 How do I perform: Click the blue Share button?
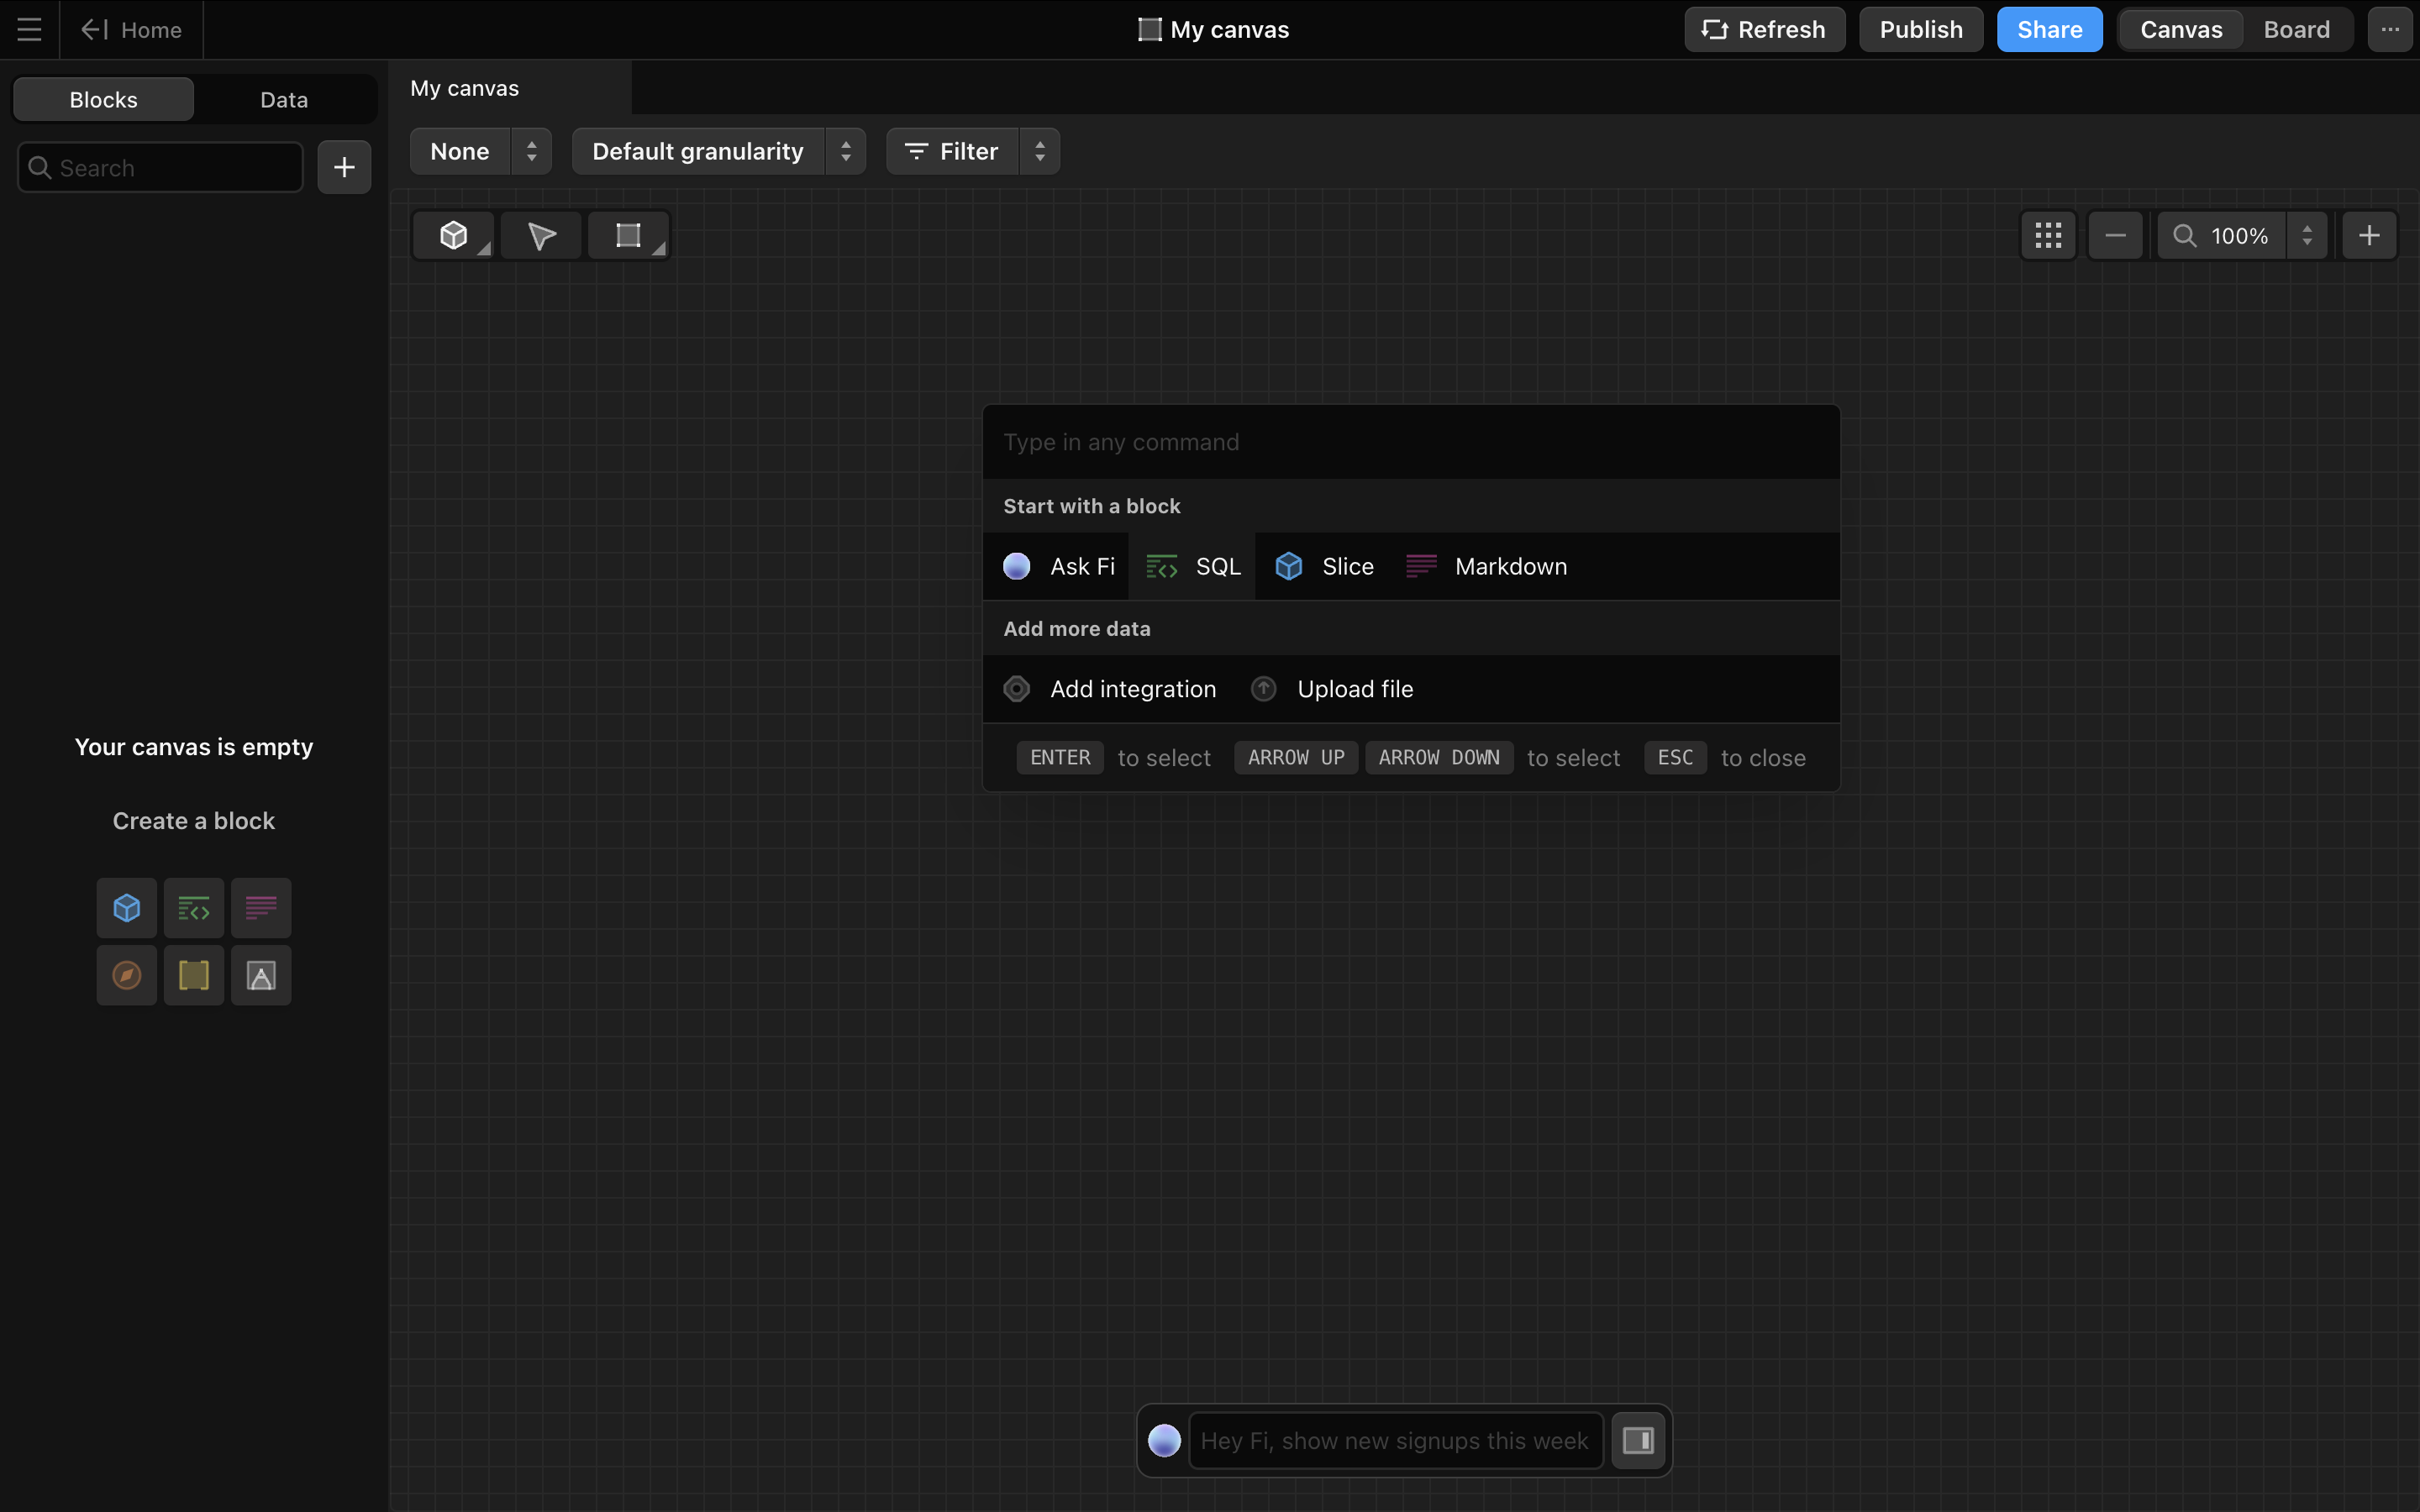(x=2049, y=30)
